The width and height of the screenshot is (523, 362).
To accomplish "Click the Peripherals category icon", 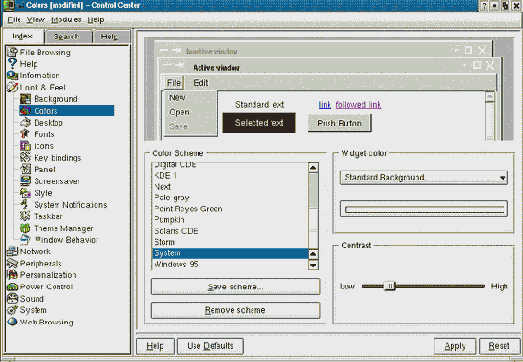I will [x=12, y=263].
